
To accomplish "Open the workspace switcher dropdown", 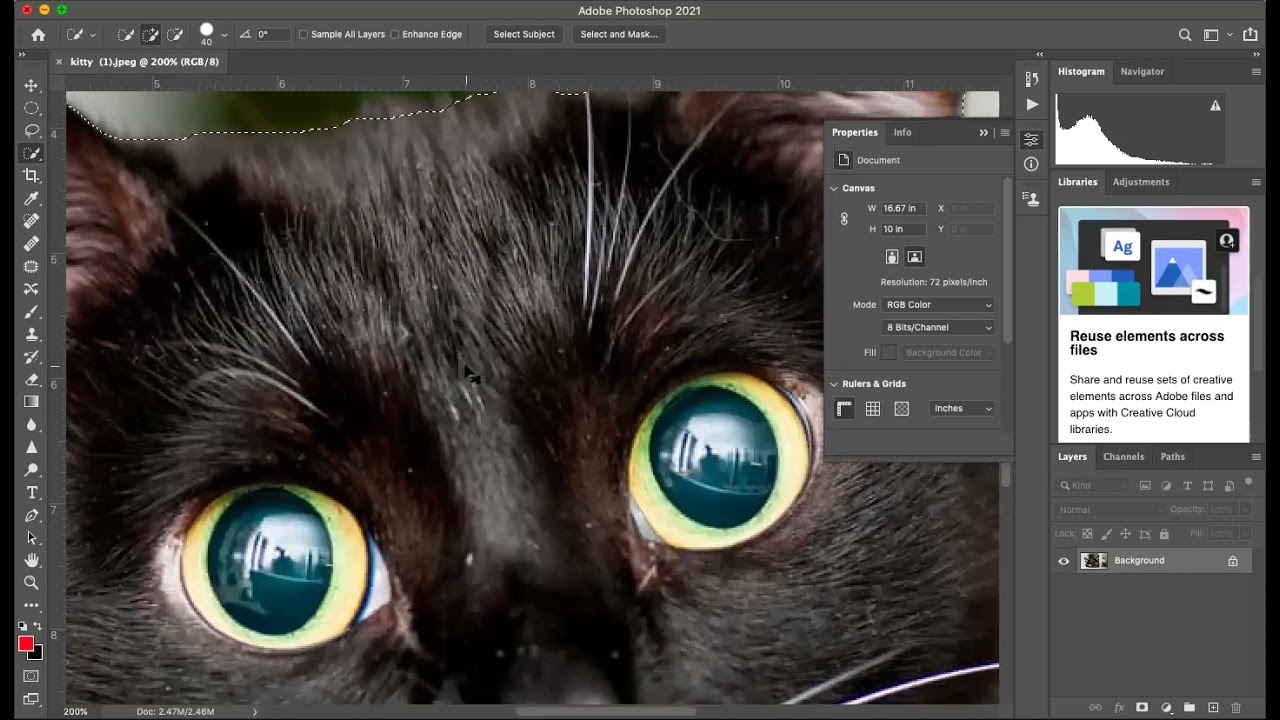I will (x=1217, y=34).
